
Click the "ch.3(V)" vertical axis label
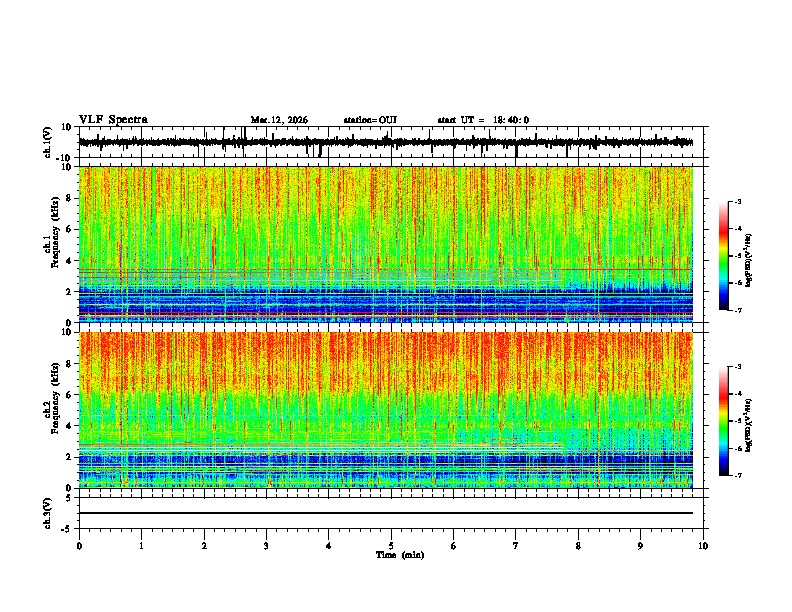point(48,514)
